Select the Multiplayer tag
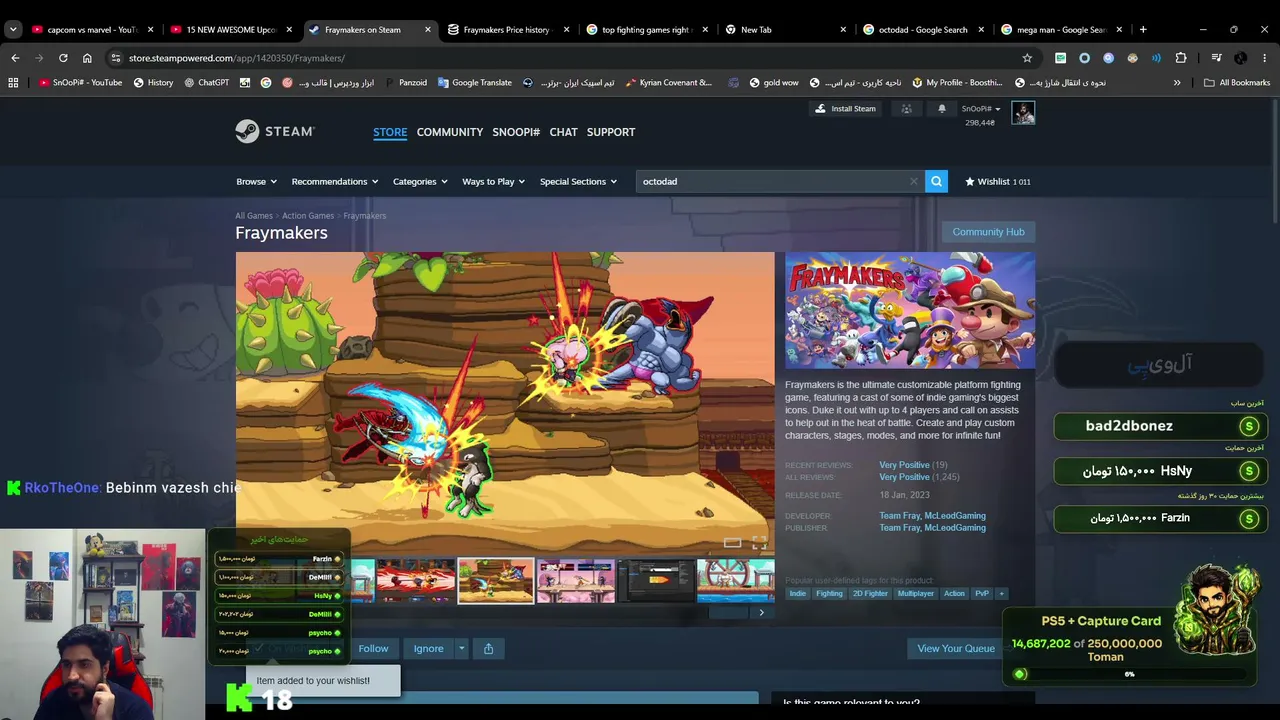The image size is (1280, 720). point(915,593)
